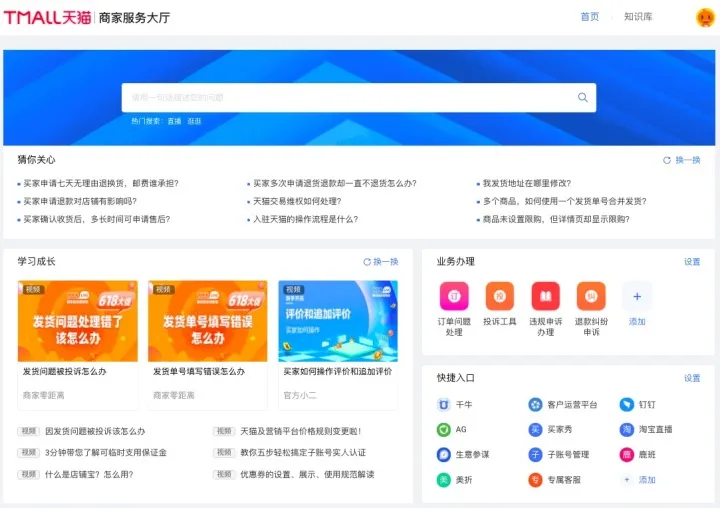Screen dimensions: 720x508
Task: Play video thumbnail 发货问题处理错了该怎么办
Action: pyautogui.click(x=78, y=321)
